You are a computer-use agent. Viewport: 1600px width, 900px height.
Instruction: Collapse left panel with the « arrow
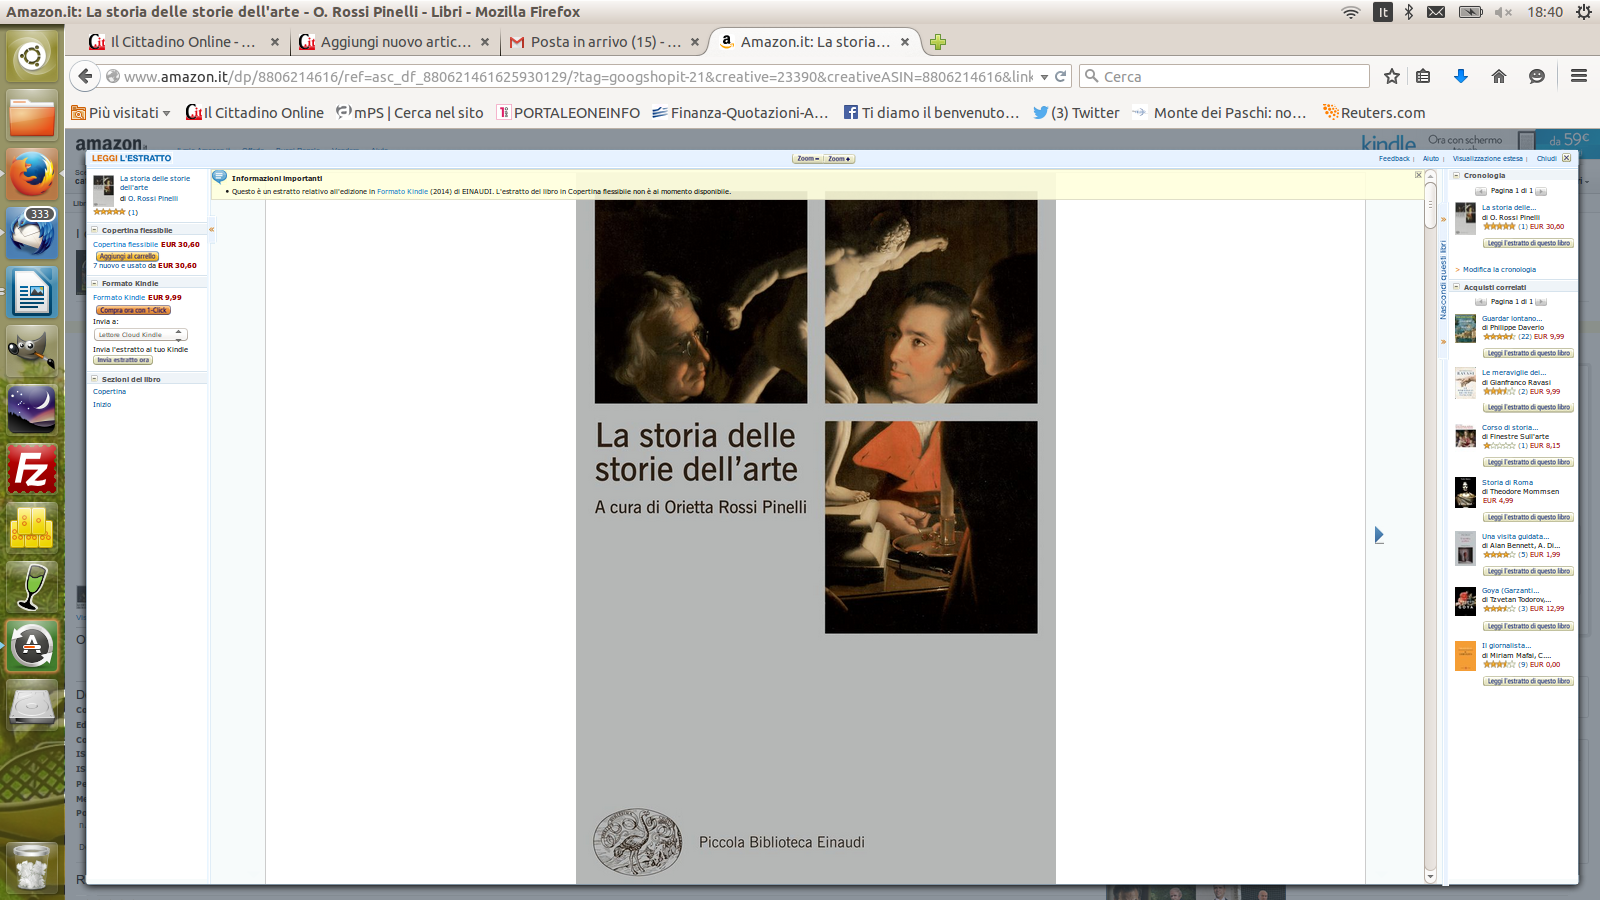coord(211,230)
